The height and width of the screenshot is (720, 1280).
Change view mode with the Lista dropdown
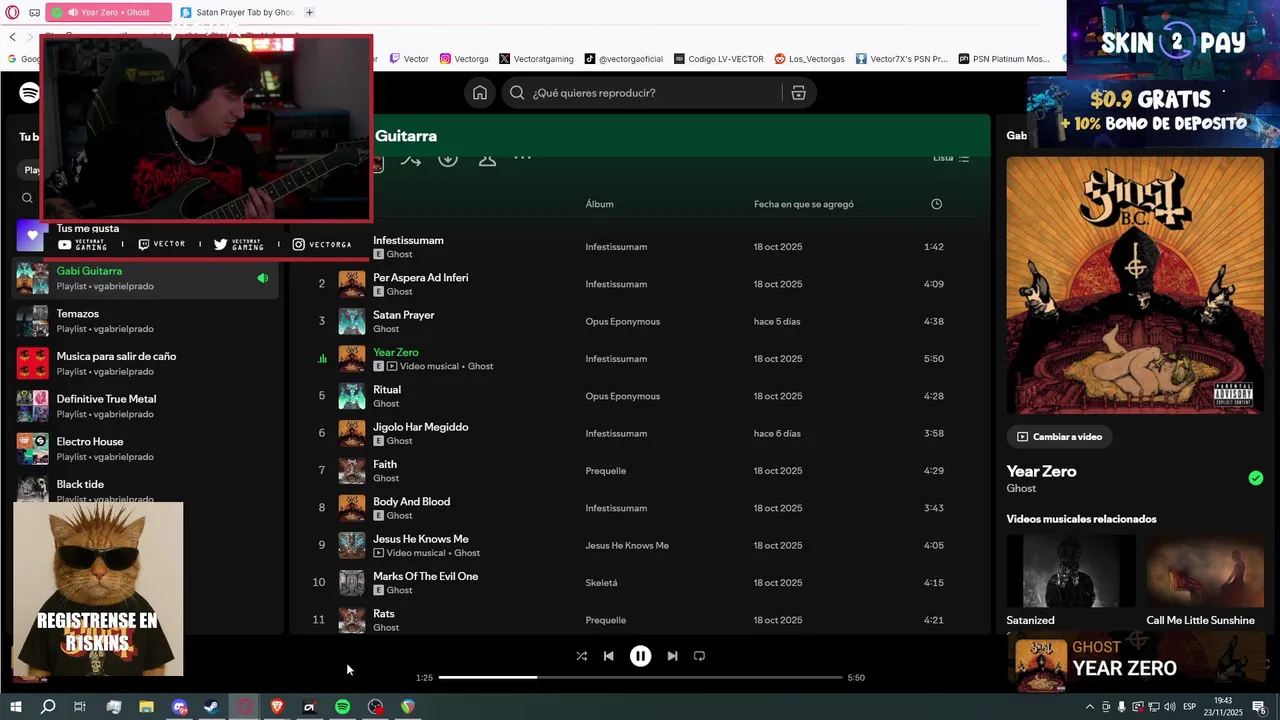[951, 158]
